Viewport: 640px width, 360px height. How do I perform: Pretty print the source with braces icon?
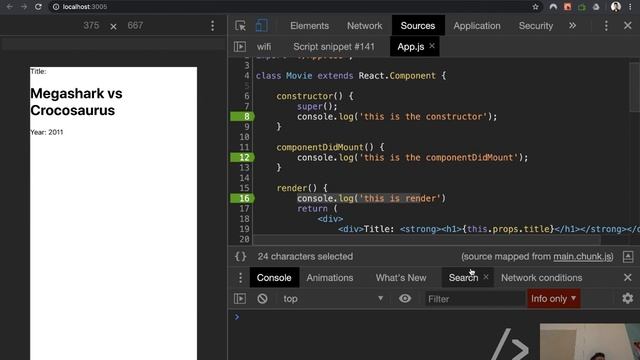tap(240, 256)
